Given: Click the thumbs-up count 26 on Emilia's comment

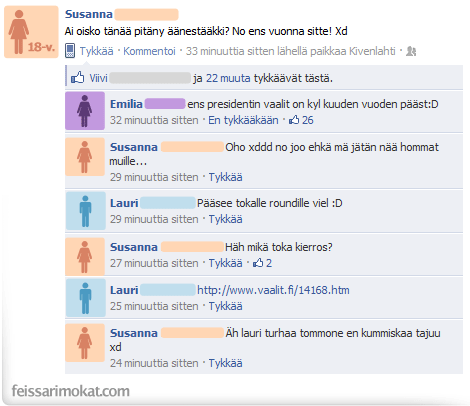Looking at the screenshot, I should point(301,120).
